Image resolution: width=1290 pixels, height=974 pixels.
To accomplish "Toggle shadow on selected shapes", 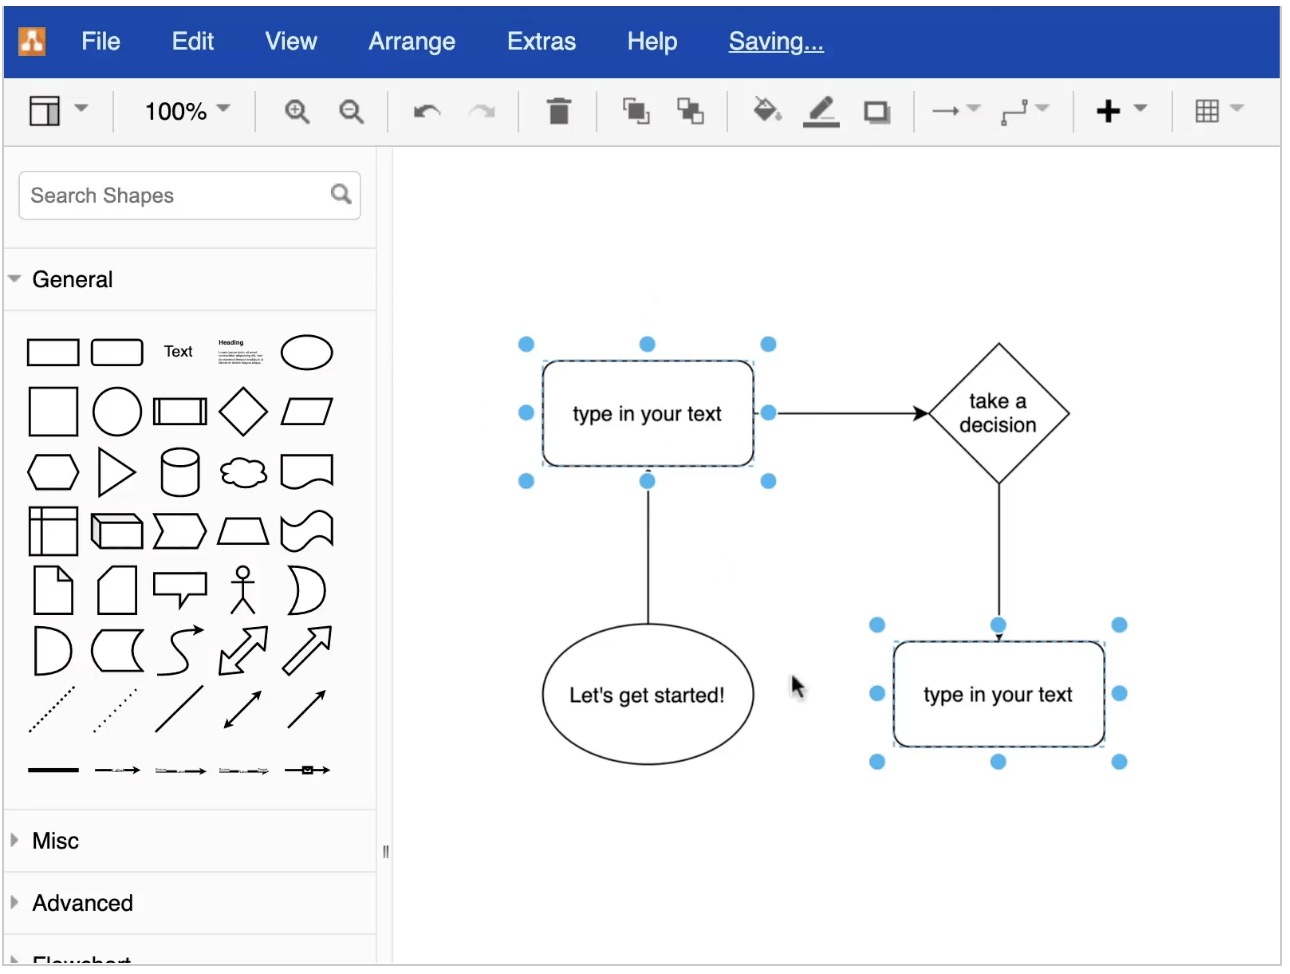I will (x=877, y=111).
